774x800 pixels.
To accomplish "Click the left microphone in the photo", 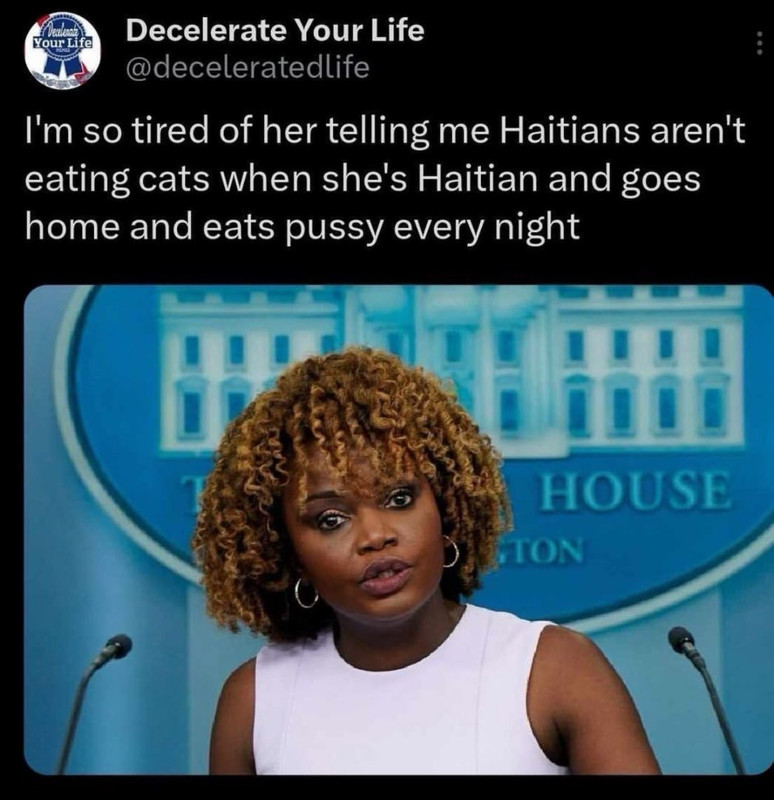I will point(117,648).
